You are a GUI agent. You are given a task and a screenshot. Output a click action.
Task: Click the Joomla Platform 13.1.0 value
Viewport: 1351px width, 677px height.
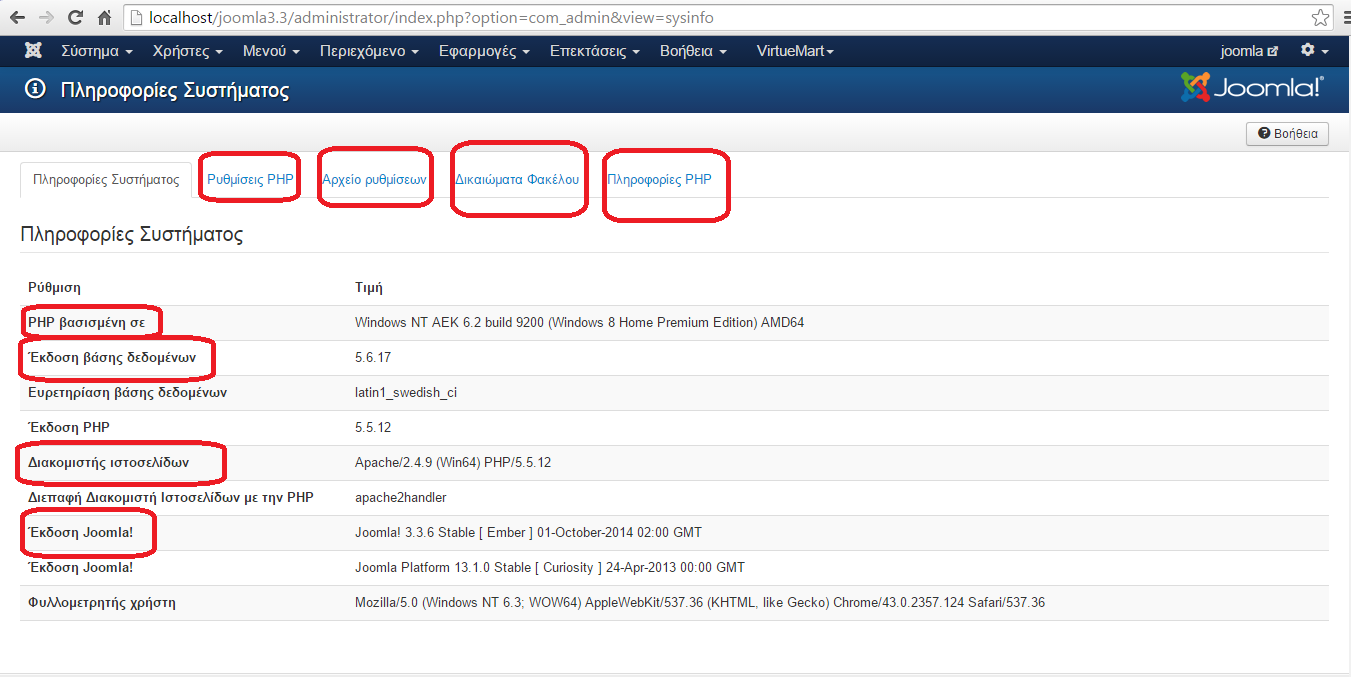[550, 568]
